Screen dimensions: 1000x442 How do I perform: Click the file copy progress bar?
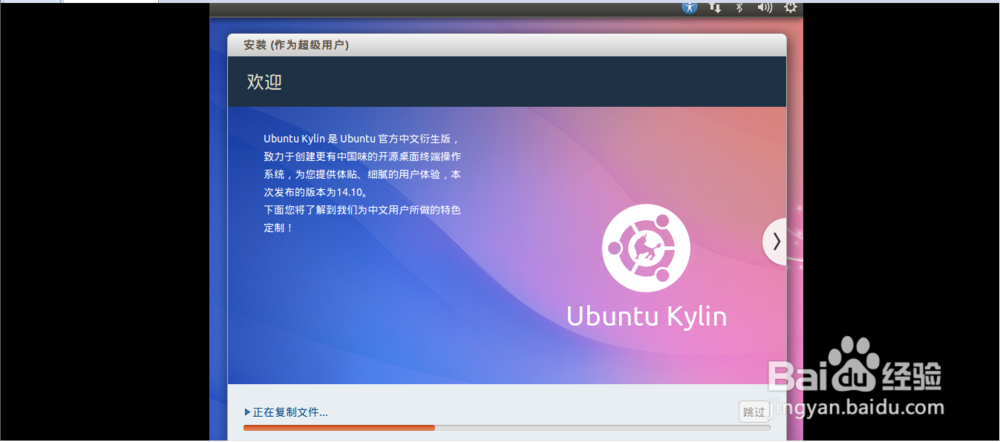pyautogui.click(x=507, y=428)
